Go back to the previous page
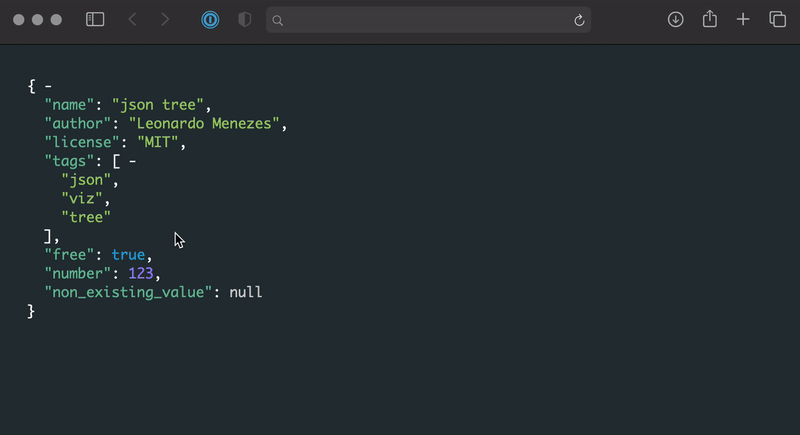Viewport: 800px width, 435px height. [132, 19]
